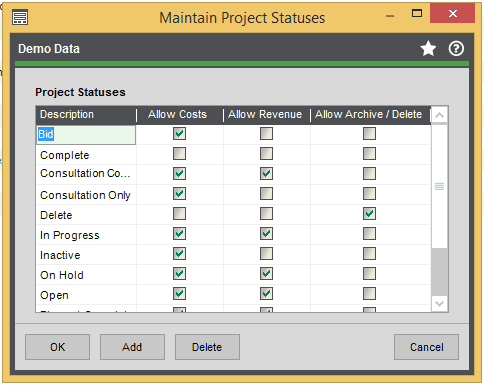
Task: Uncheck Allow Archive / Delete for Delete status
Action: [369, 214]
